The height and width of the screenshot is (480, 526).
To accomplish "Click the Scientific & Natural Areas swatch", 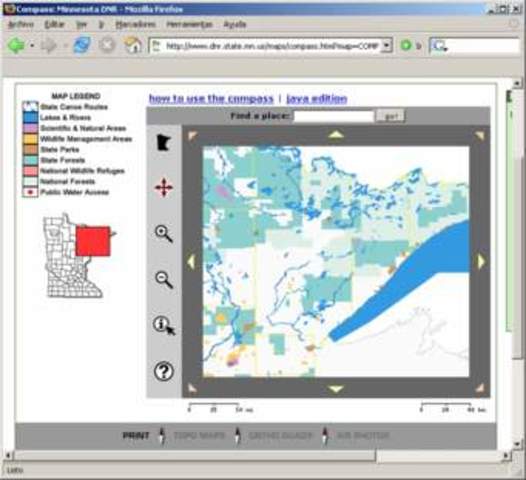I will point(30,128).
